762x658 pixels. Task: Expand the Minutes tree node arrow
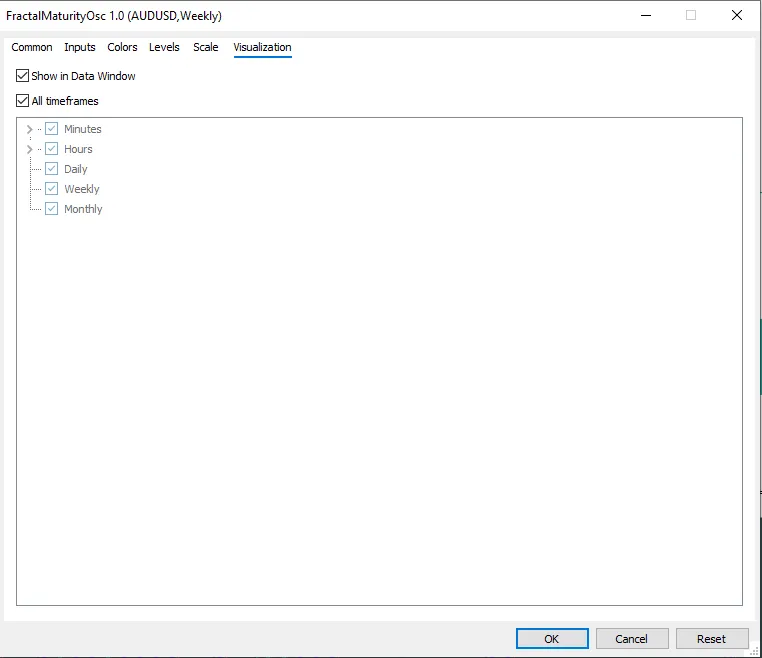[29, 129]
